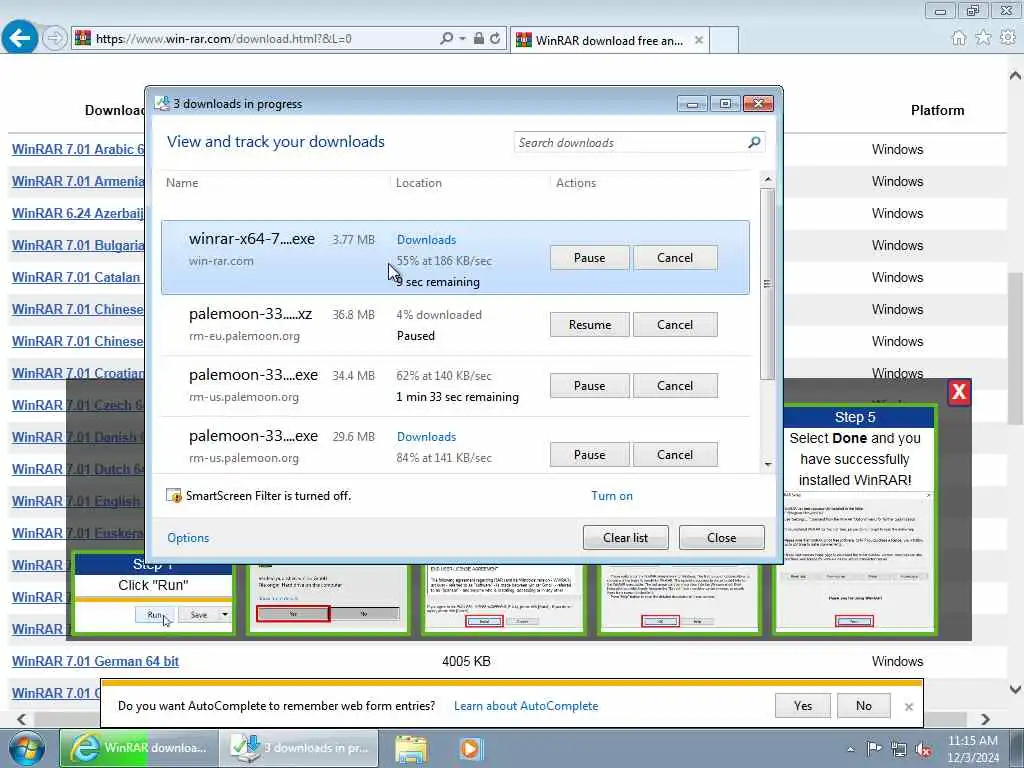Click No on the AutoComplete prompt
Viewport: 1024px width, 768px height.
tap(863, 705)
